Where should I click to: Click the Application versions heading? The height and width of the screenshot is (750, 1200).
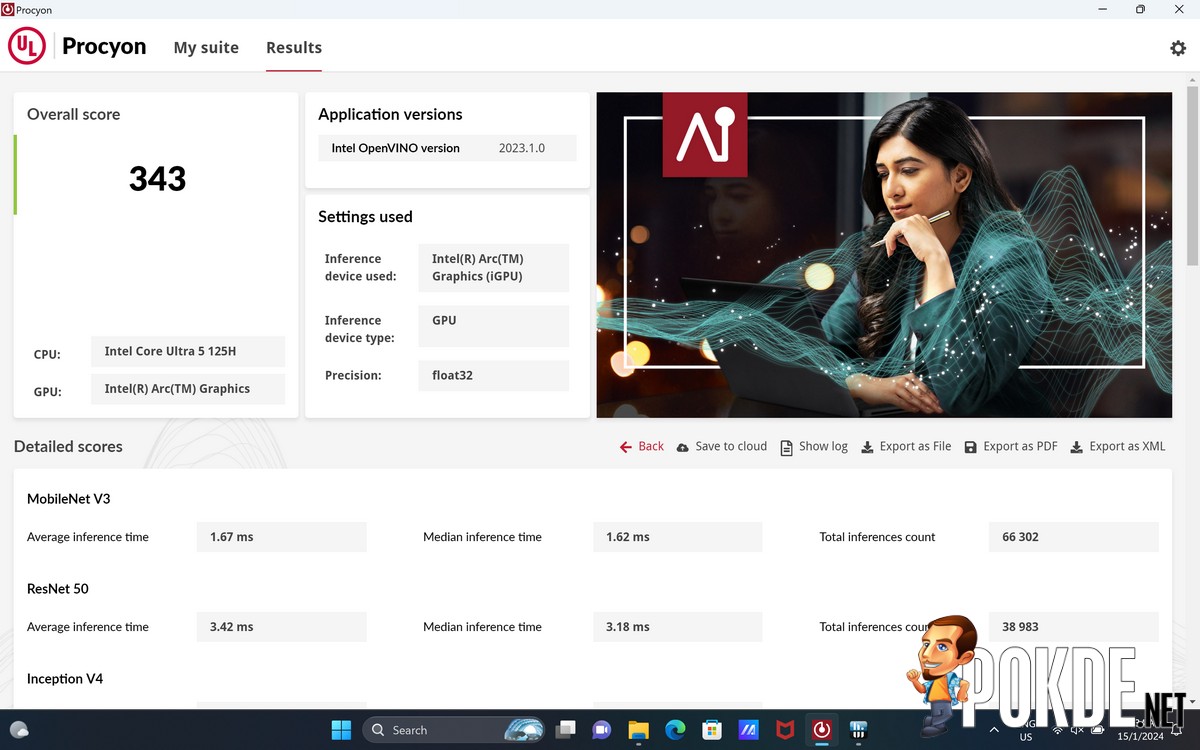tap(390, 115)
